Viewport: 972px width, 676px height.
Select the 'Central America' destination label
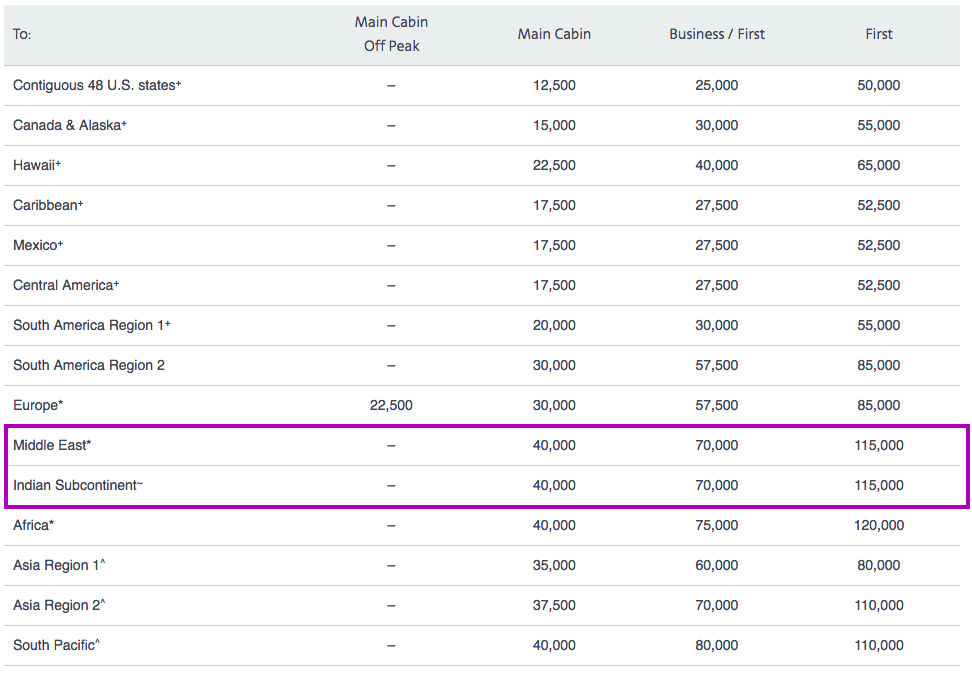66,285
